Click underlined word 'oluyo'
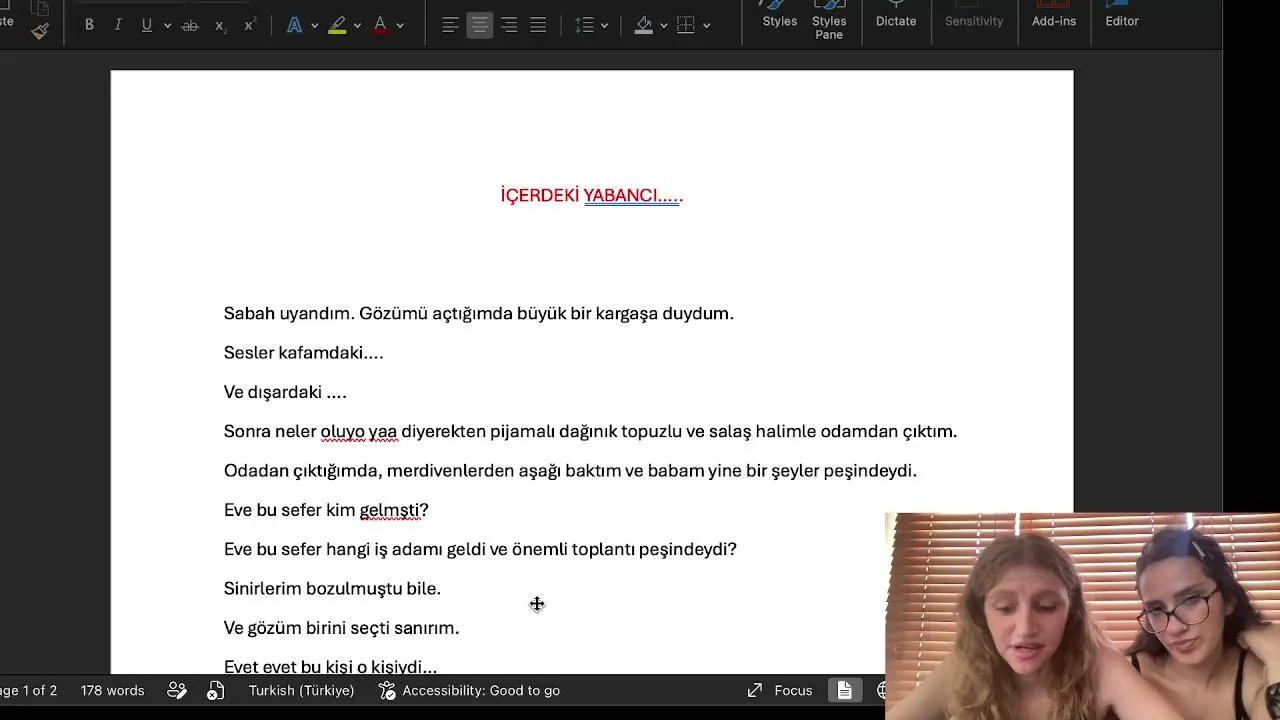Screen dimensions: 1280x720 (x=342, y=431)
